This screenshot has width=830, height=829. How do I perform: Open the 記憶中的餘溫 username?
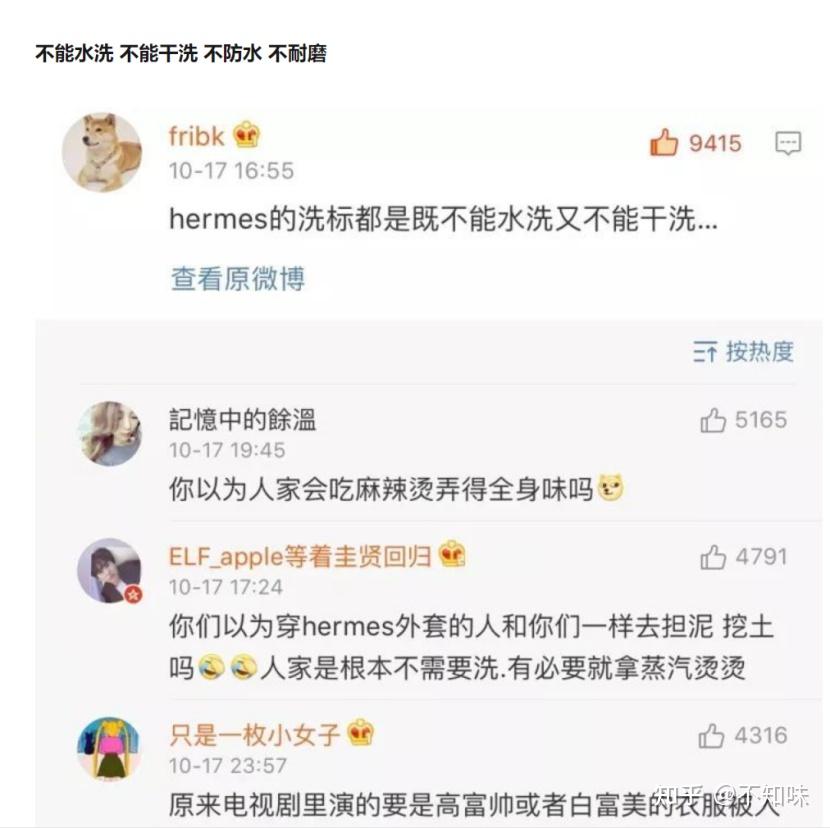(242, 420)
